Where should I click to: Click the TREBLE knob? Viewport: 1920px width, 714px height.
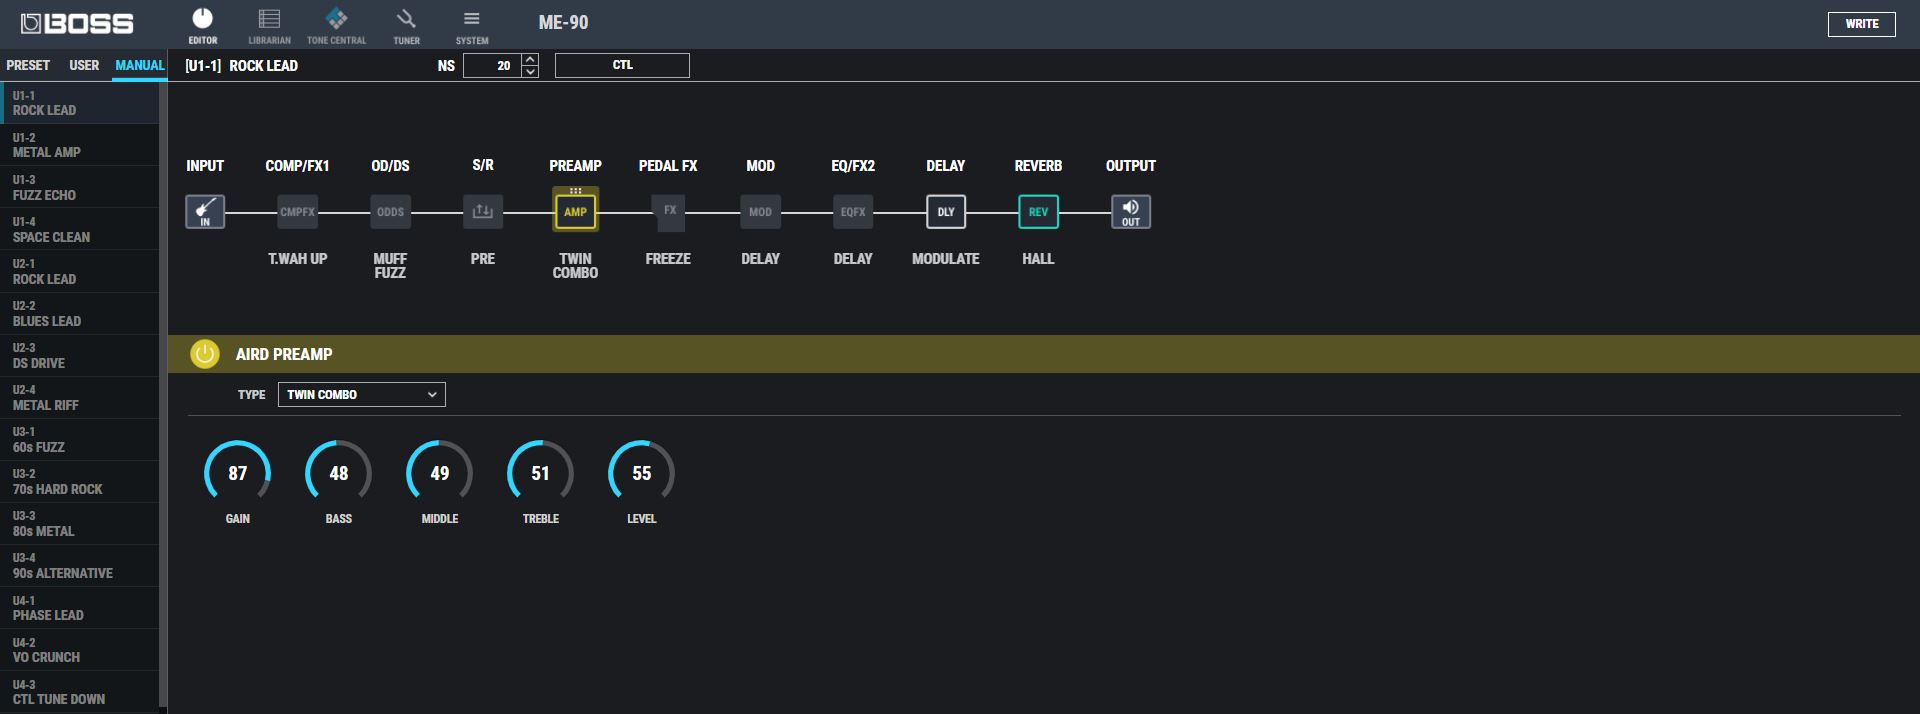click(540, 473)
